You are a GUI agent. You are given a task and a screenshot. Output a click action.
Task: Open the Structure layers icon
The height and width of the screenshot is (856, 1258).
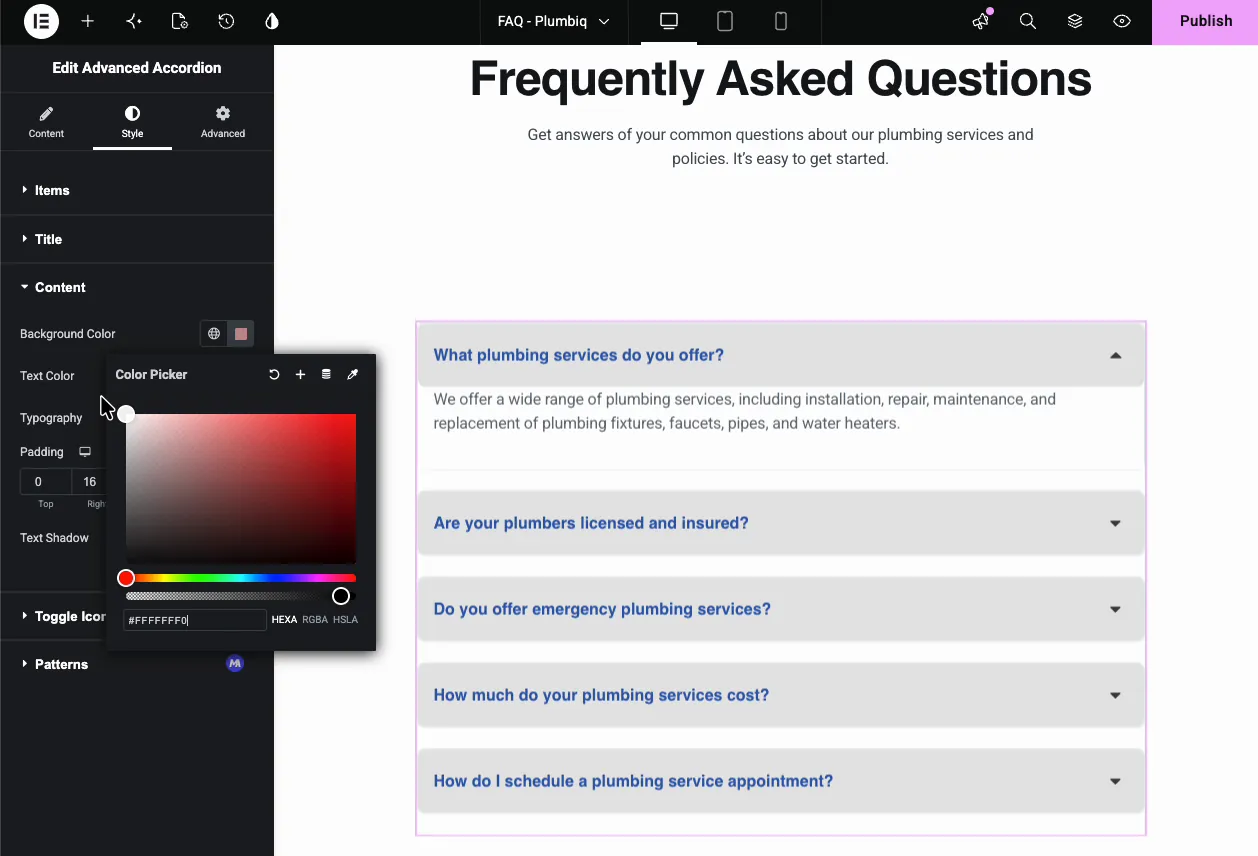[1075, 21]
